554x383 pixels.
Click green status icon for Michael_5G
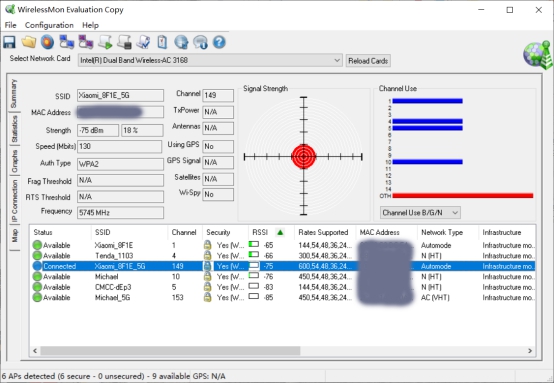coord(37,297)
